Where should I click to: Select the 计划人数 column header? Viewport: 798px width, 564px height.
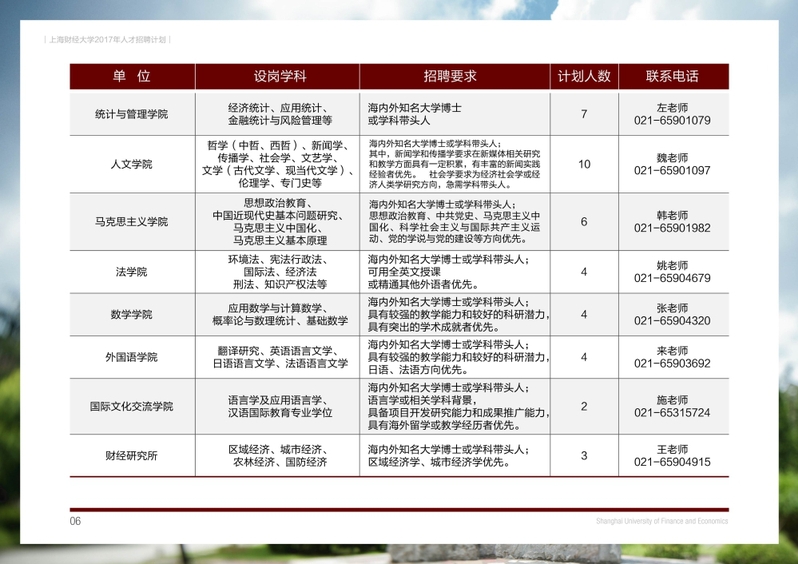(584, 77)
